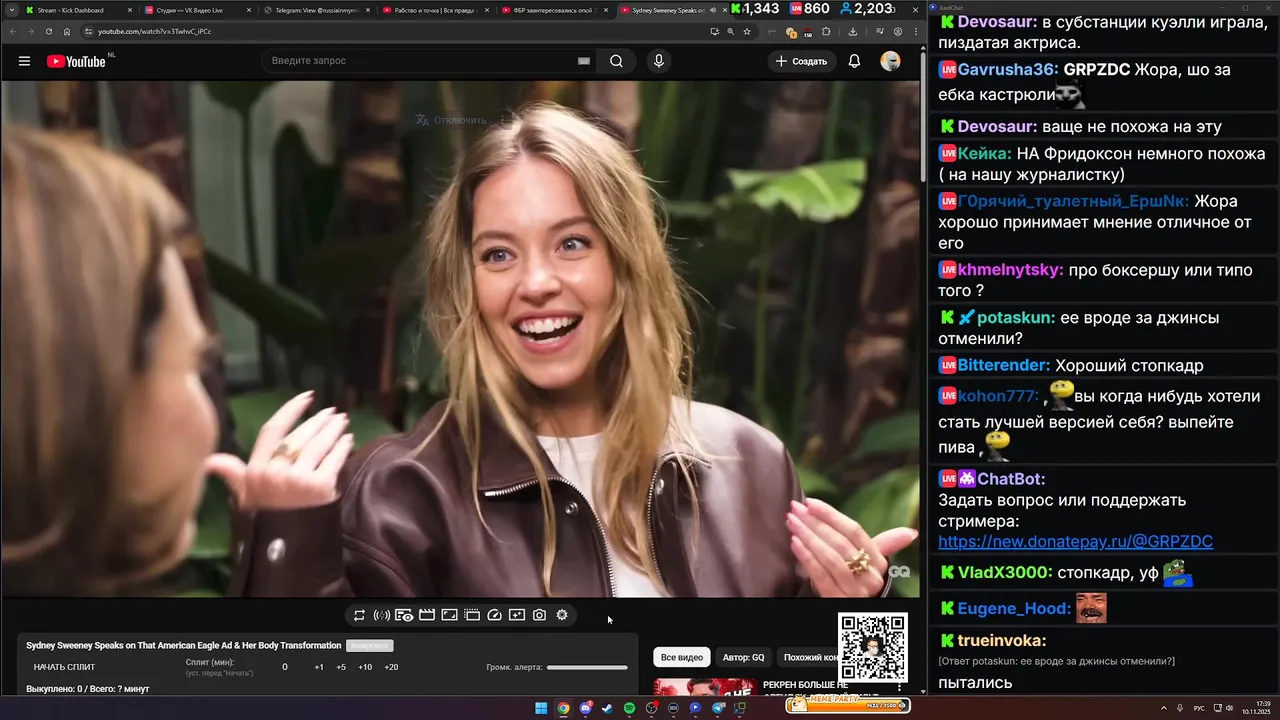This screenshot has width=1280, height=720.
Task: Toggle the clapperboard cinema mode icon
Action: tap(427, 615)
